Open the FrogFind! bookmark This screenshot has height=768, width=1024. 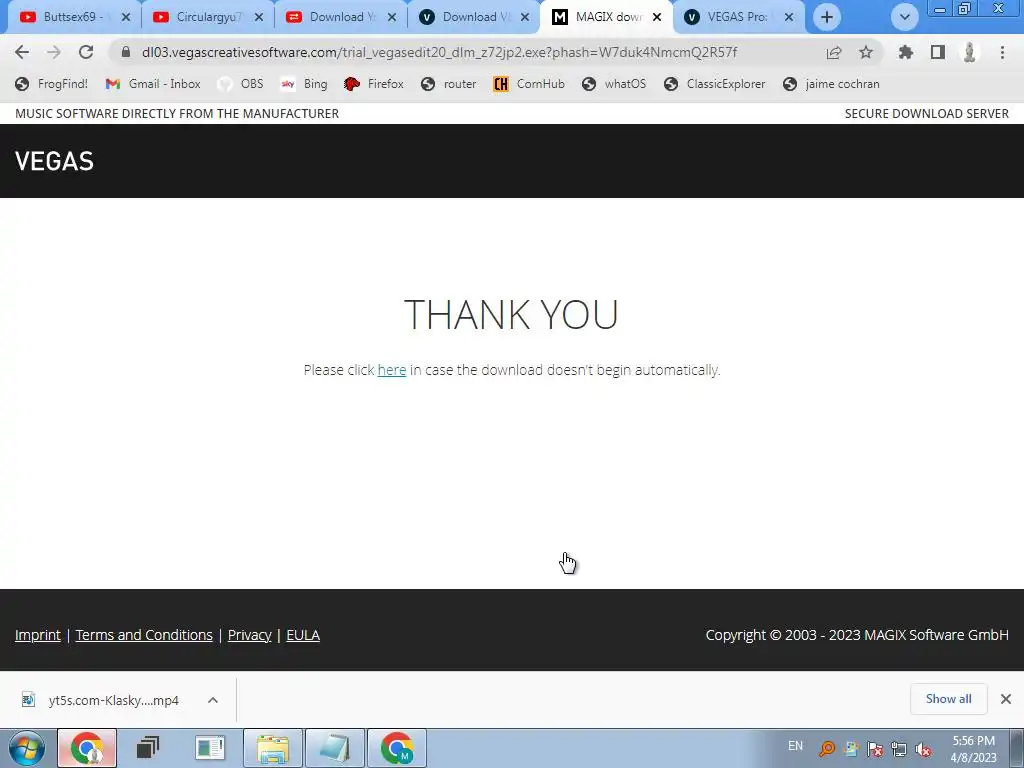[x=52, y=84]
